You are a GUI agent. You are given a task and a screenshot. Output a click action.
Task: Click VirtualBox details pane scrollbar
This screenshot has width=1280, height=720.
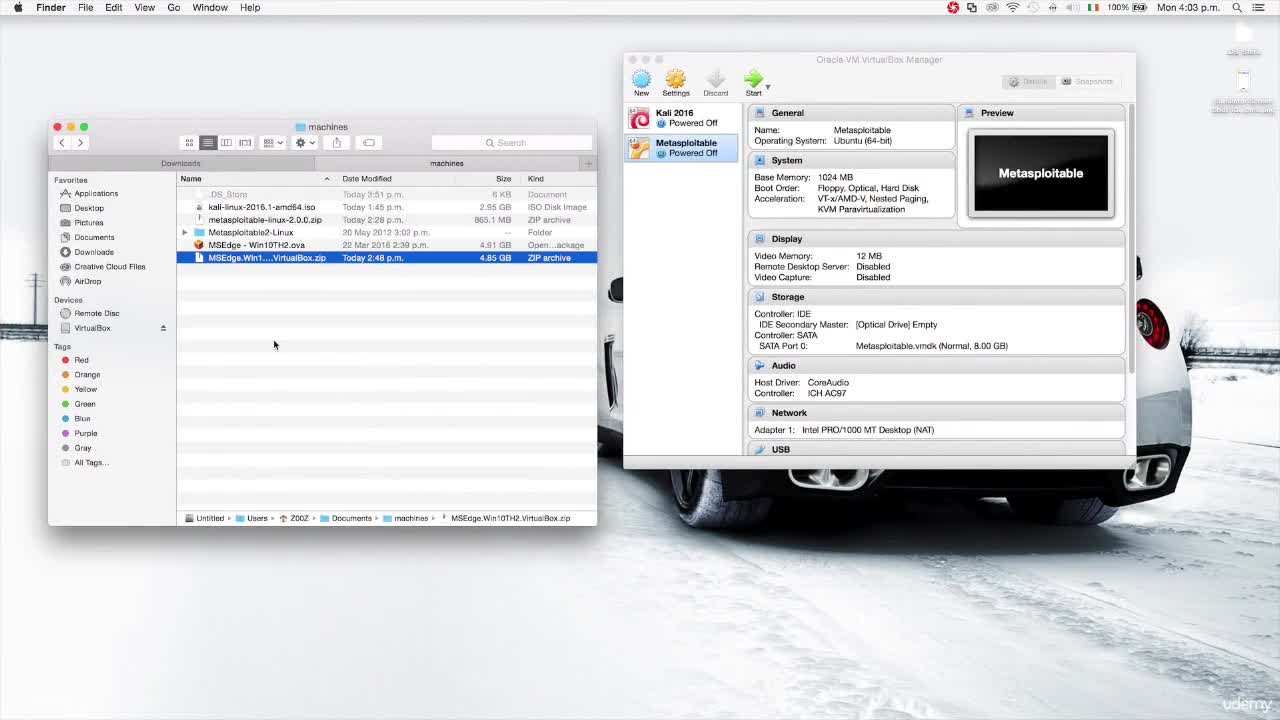click(1132, 240)
